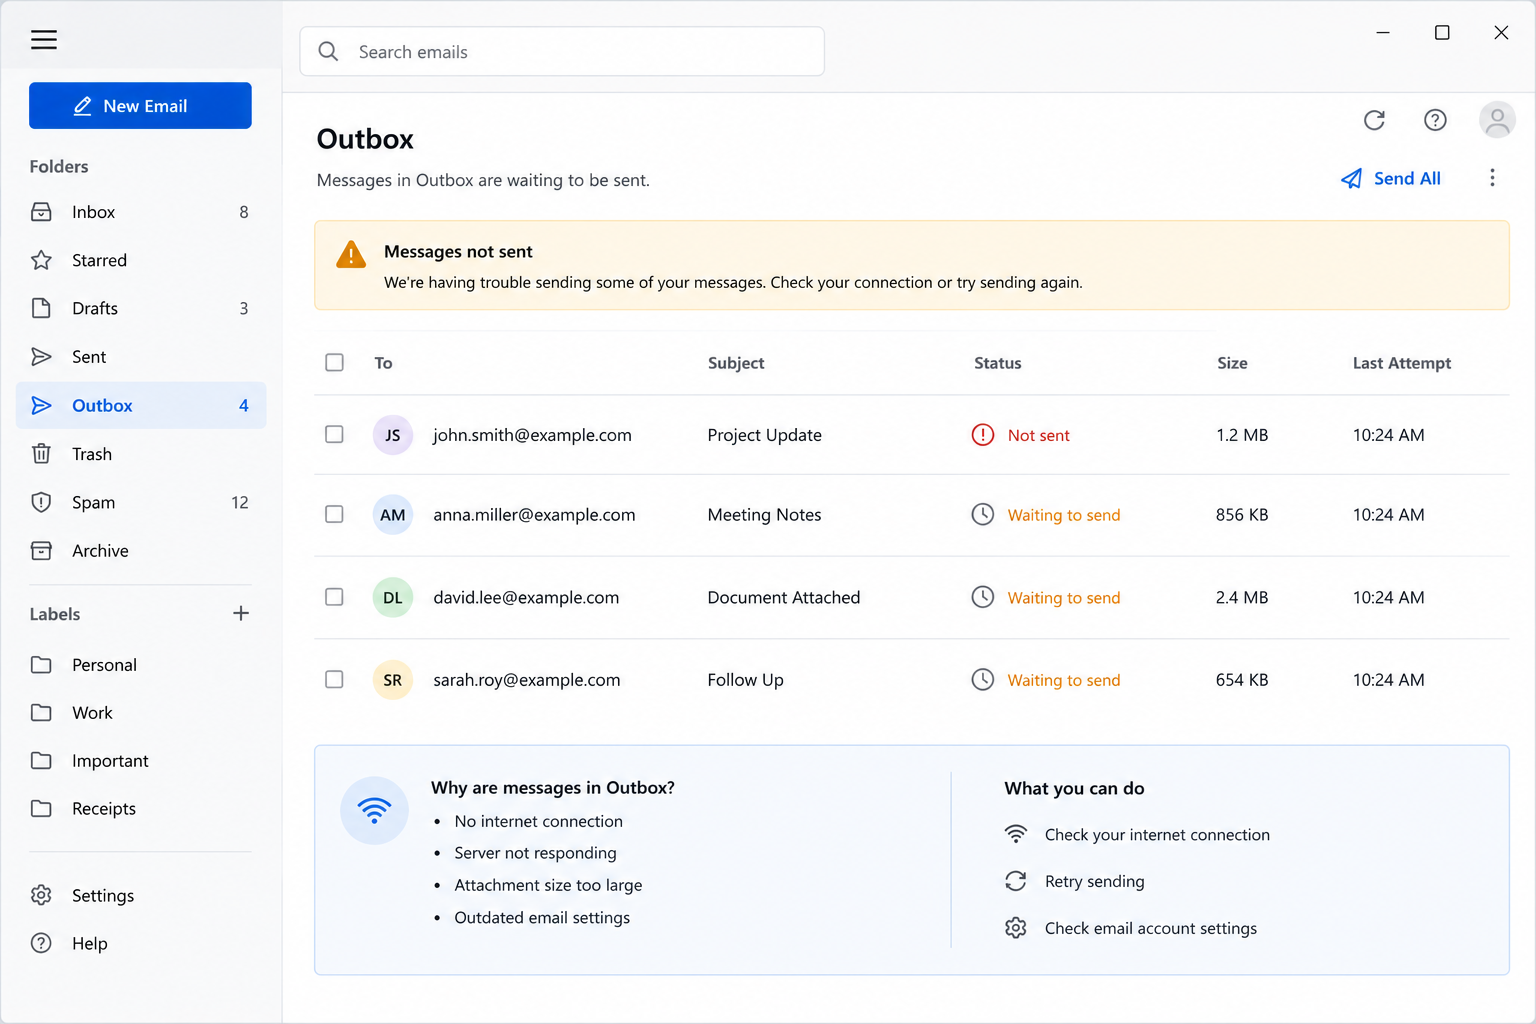This screenshot has height=1024, width=1536.
Task: Sort by the To column header
Action: [x=383, y=363]
